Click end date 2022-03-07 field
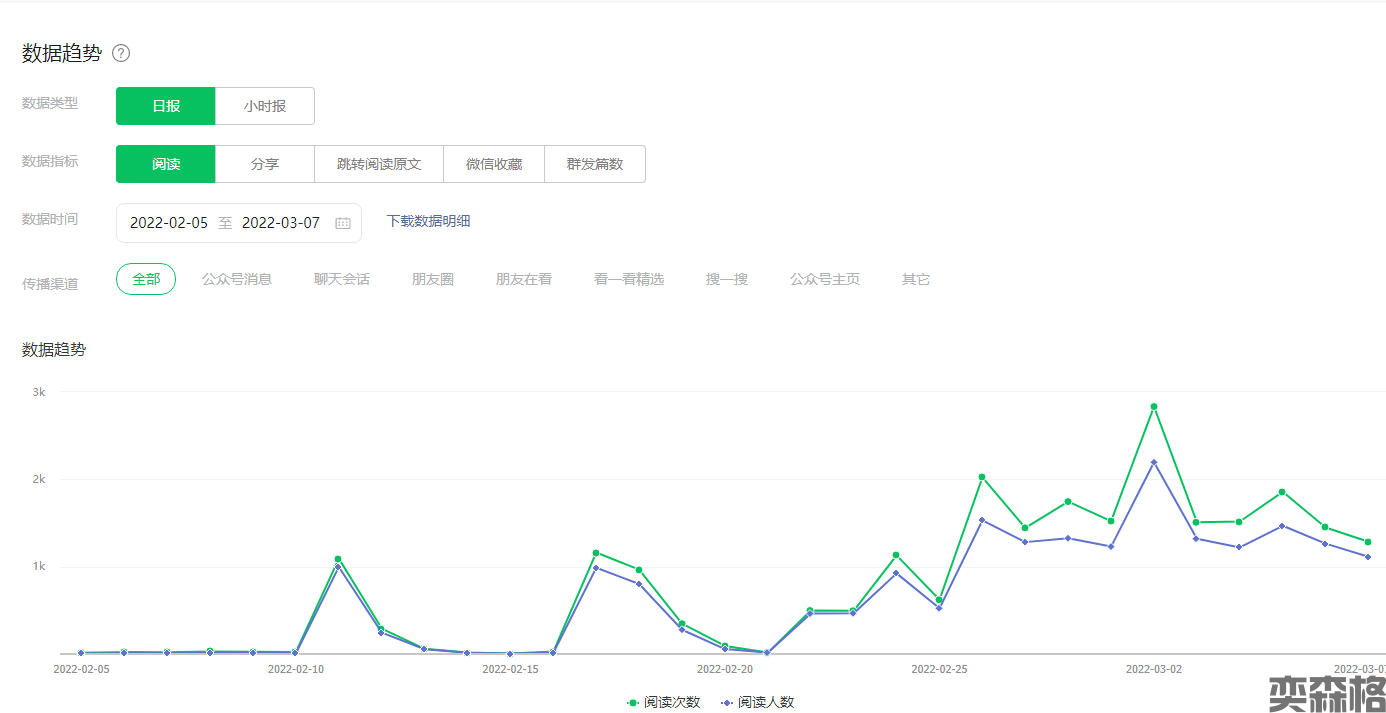Image resolution: width=1386 pixels, height=713 pixels. 281,223
